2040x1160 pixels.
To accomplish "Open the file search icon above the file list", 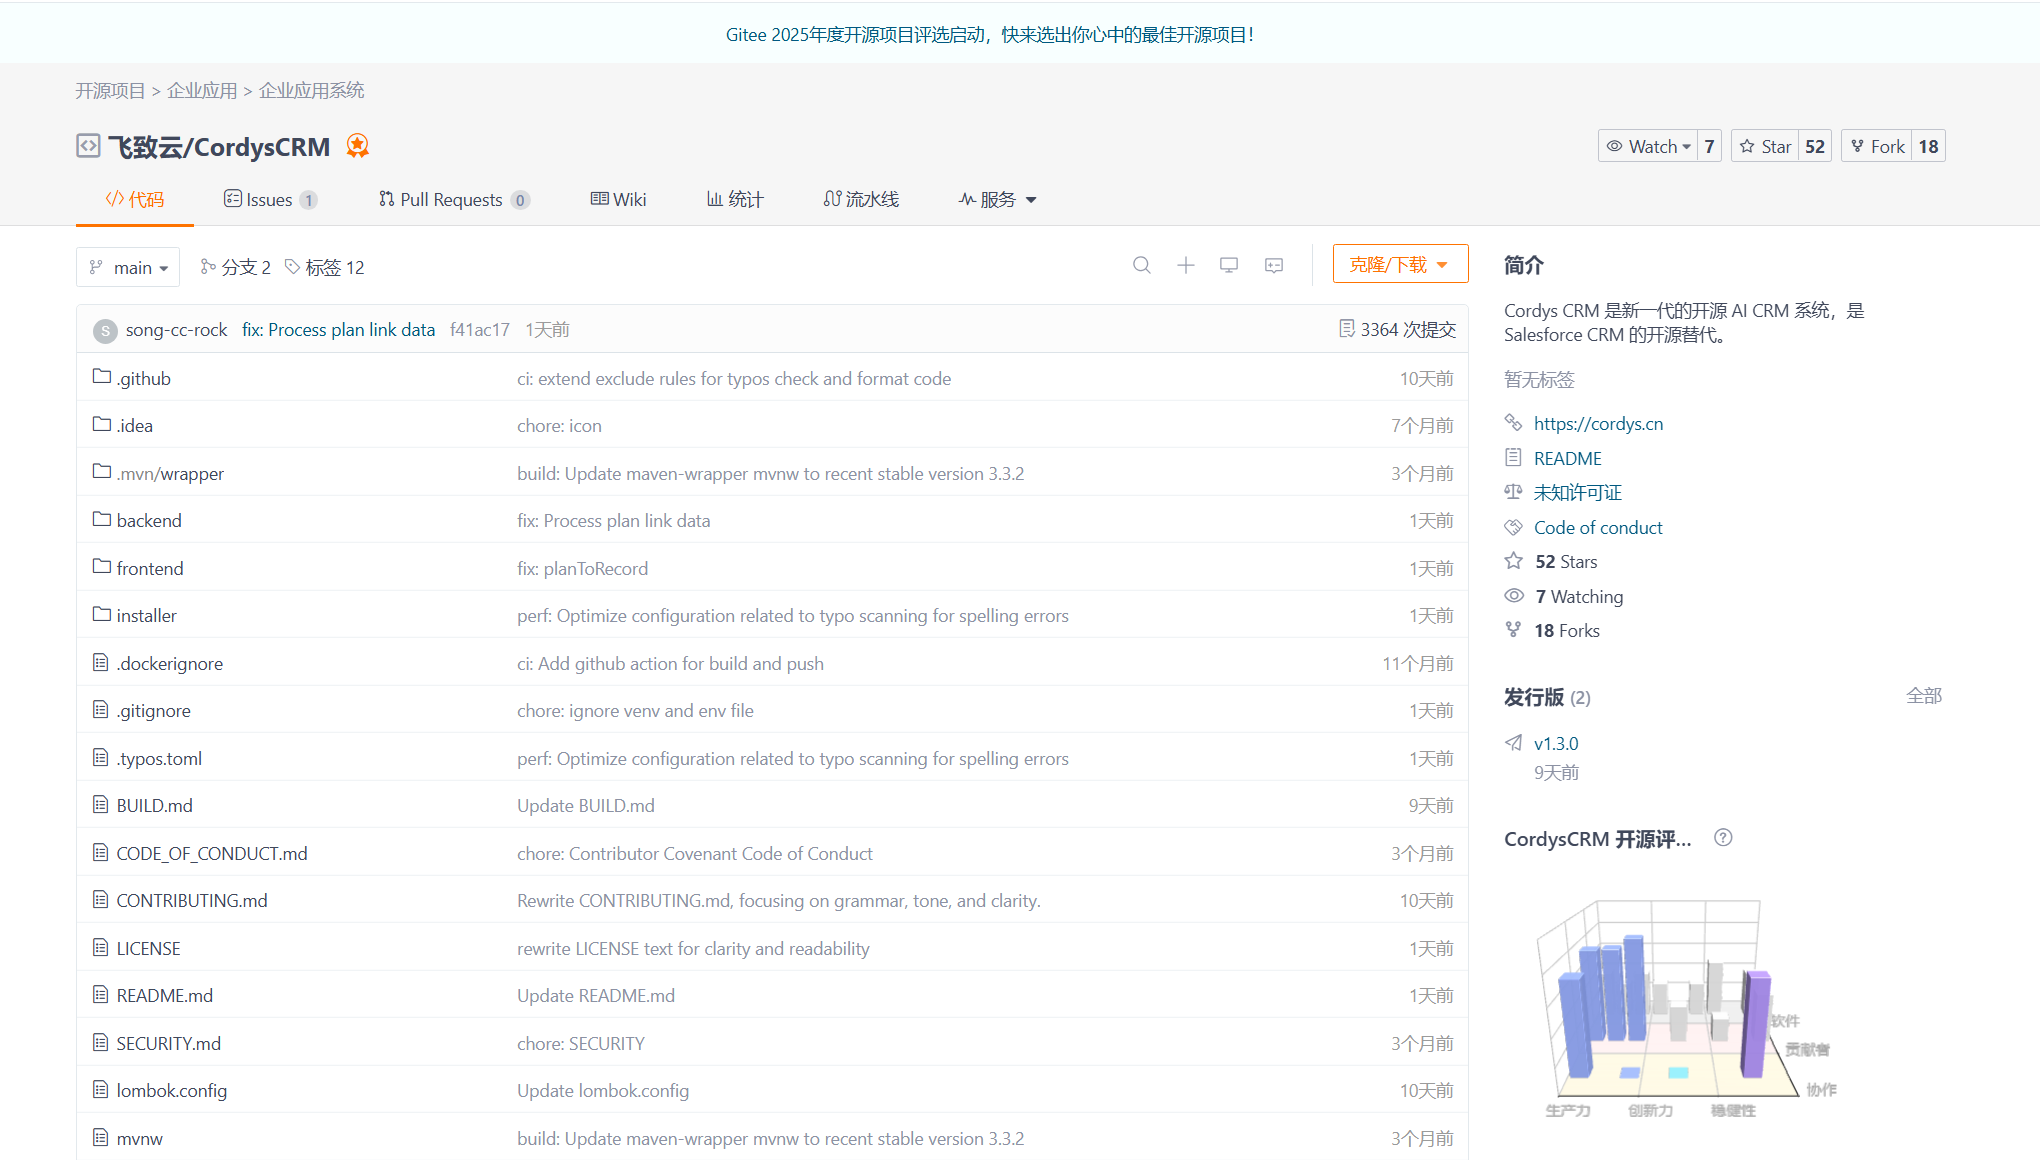I will tap(1142, 265).
